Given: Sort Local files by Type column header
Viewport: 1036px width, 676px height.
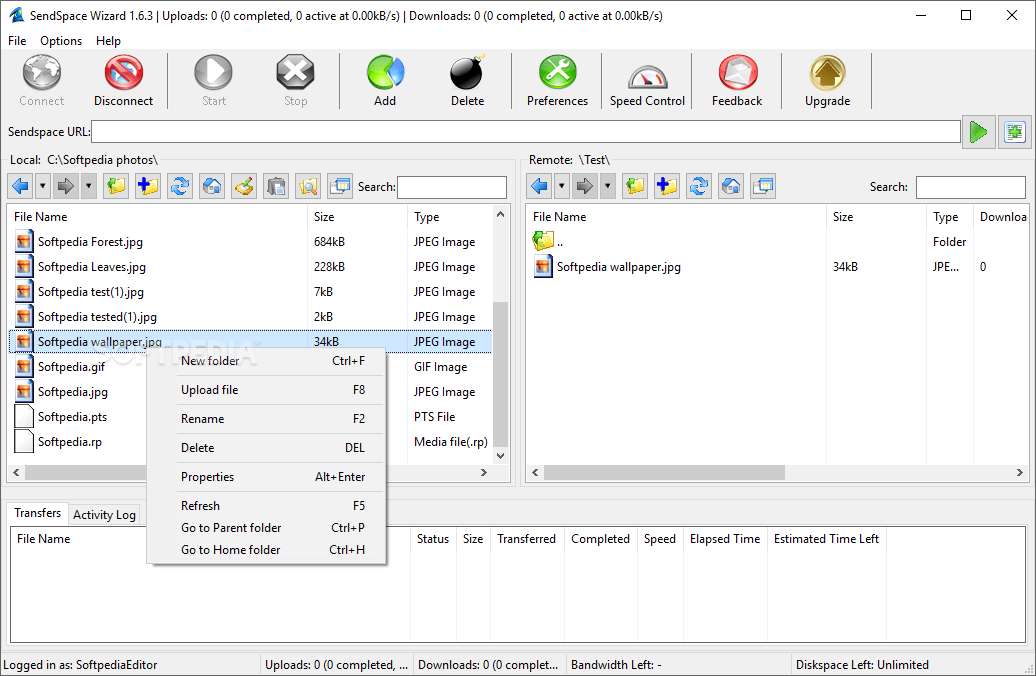Looking at the screenshot, I should [451, 217].
